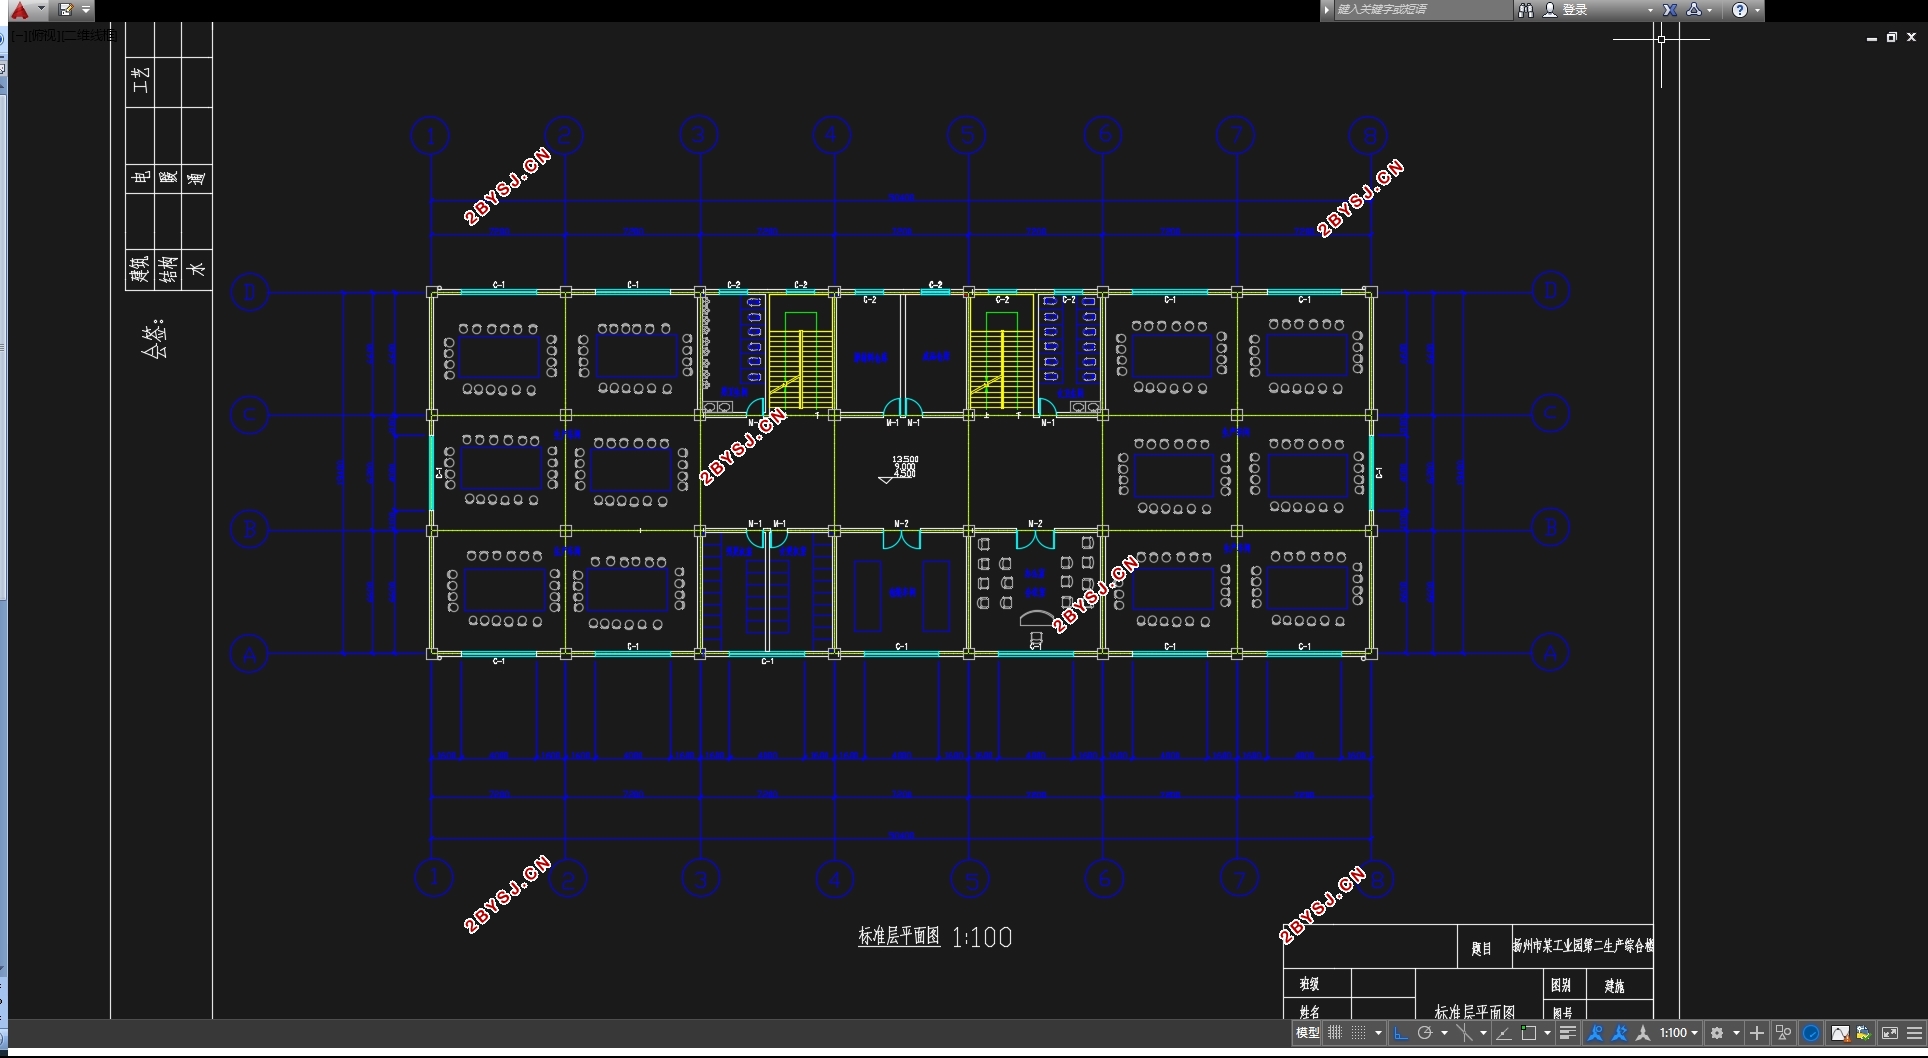
Task: Toggle polar tracking in status bar
Action: pyautogui.click(x=1425, y=1033)
